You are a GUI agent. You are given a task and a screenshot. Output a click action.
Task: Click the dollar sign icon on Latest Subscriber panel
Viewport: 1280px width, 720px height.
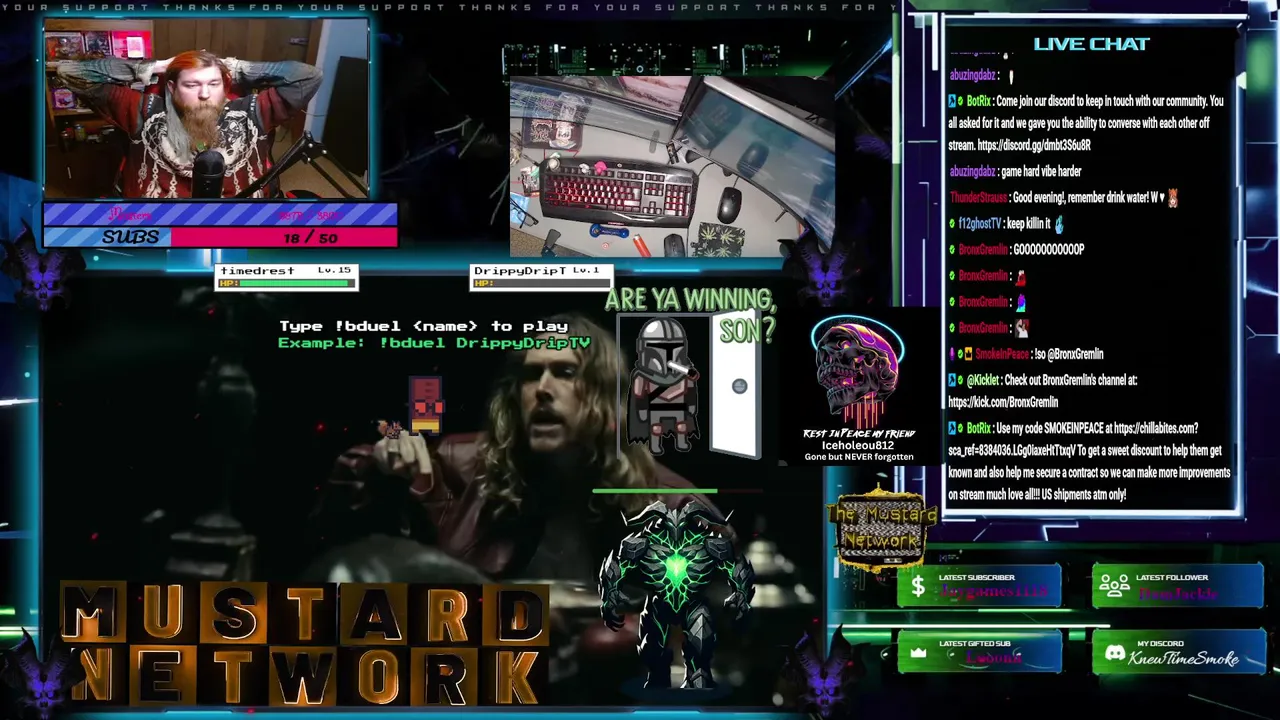tap(918, 587)
